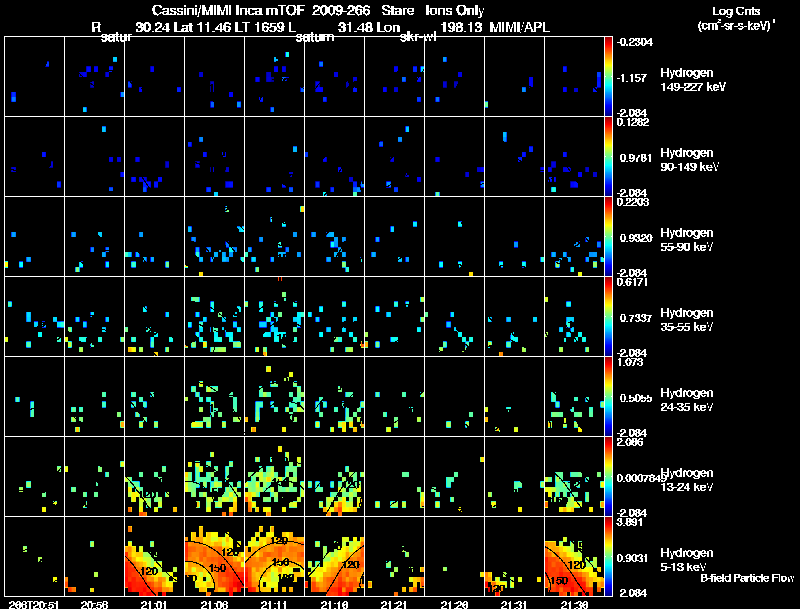Viewport: 800px width, 609px height.
Task: Click the colorbar beside Hydrogen 149-227 keV
Action: [x=608, y=76]
